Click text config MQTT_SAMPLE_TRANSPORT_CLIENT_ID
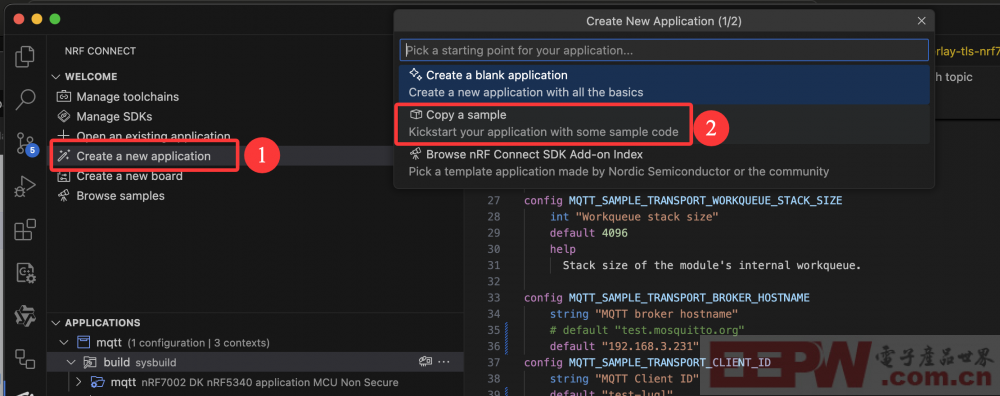This screenshot has height=396, width=1000. coord(647,363)
